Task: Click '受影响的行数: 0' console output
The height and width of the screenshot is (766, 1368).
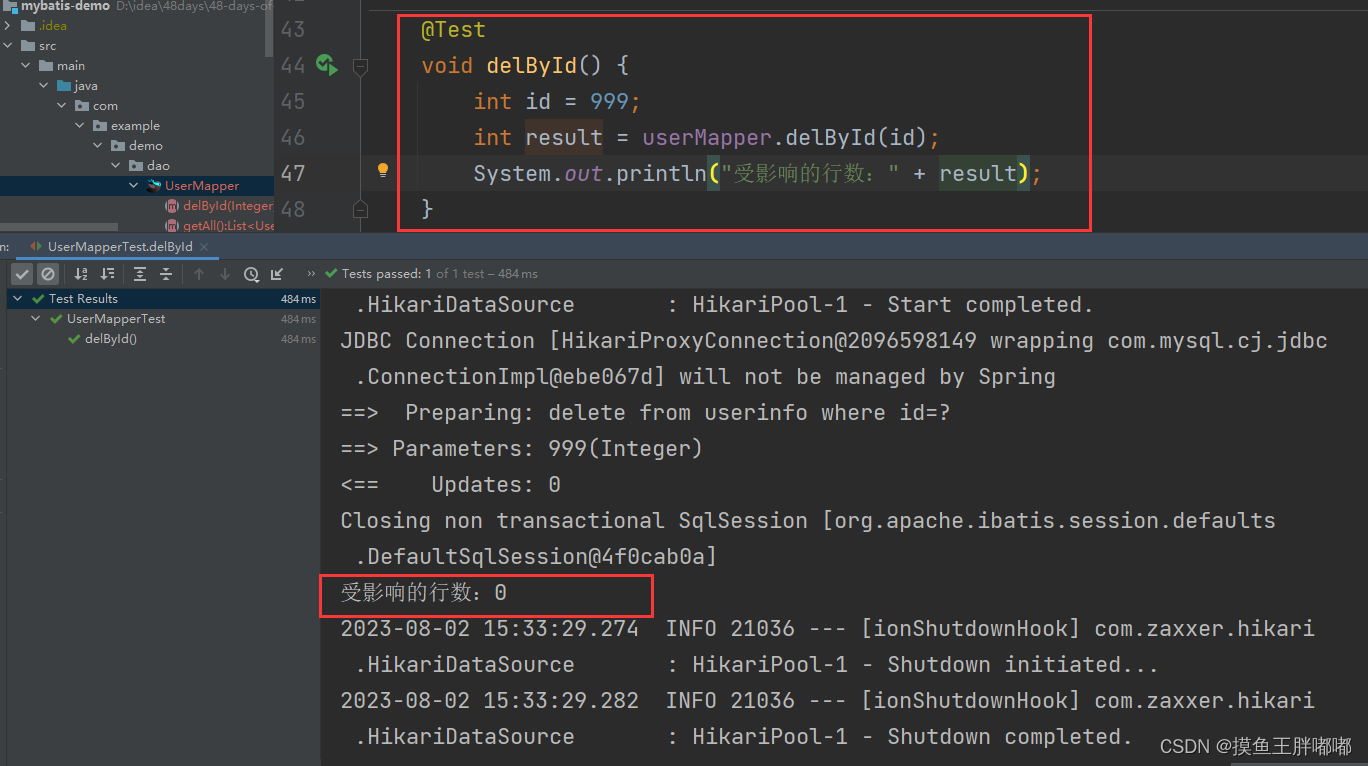Action: [x=424, y=593]
